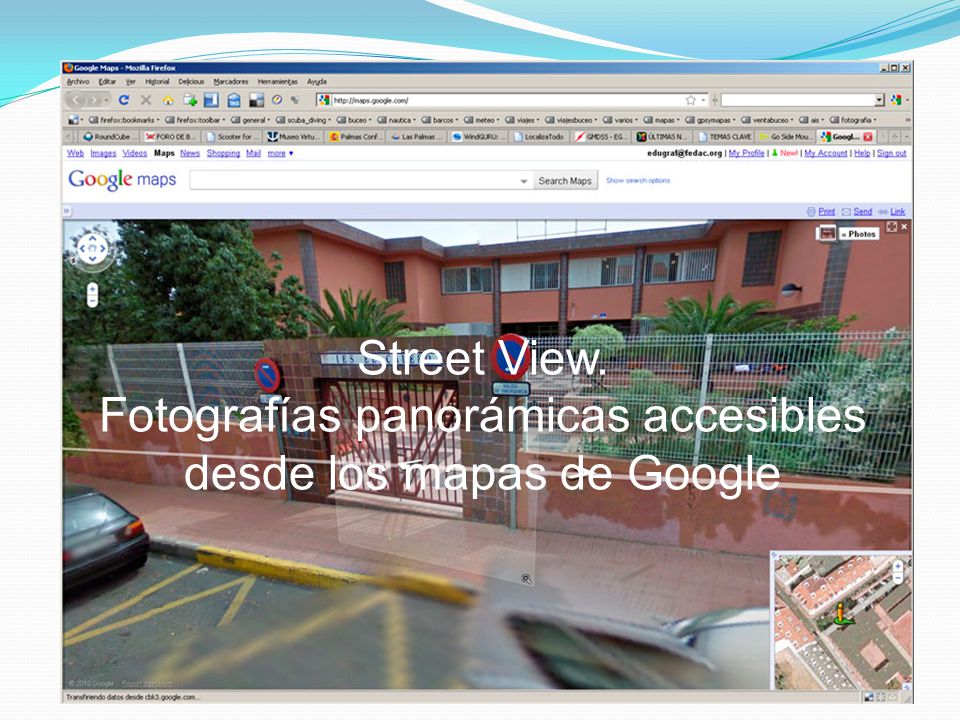Open the Herramientas menu
The image size is (960, 720).
click(277, 81)
